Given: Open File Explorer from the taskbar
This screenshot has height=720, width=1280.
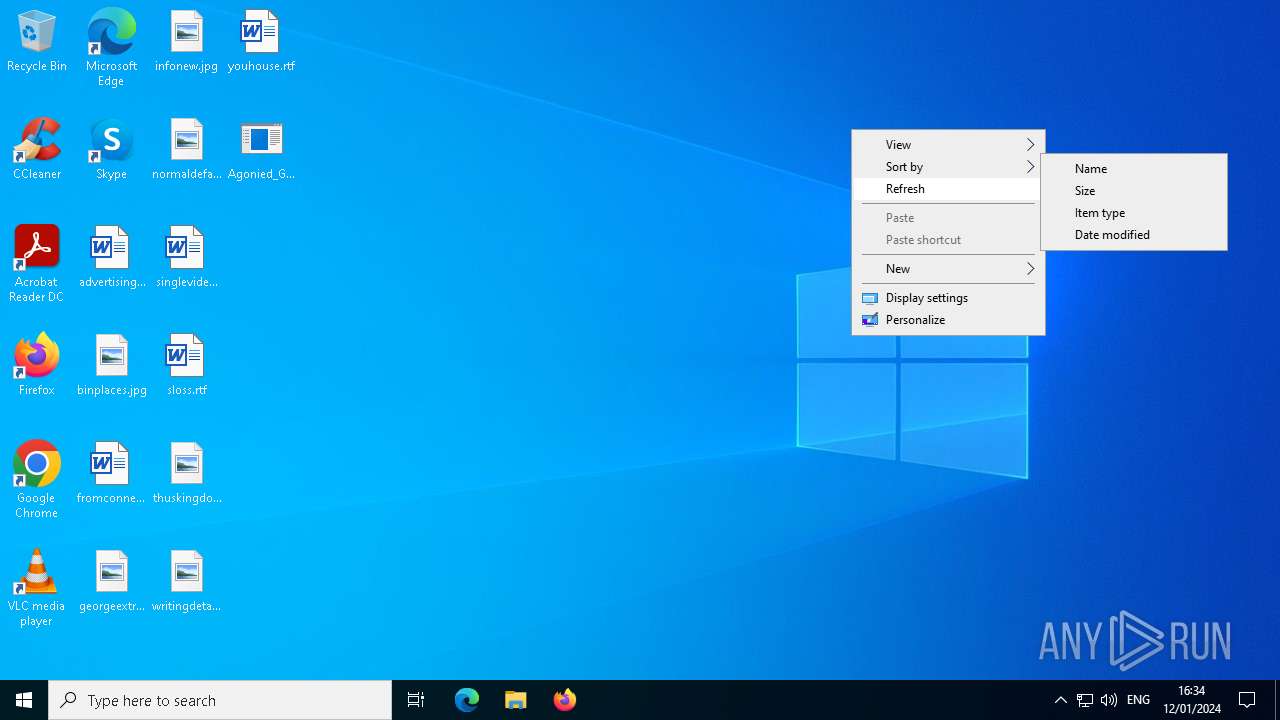Looking at the screenshot, I should click(516, 700).
